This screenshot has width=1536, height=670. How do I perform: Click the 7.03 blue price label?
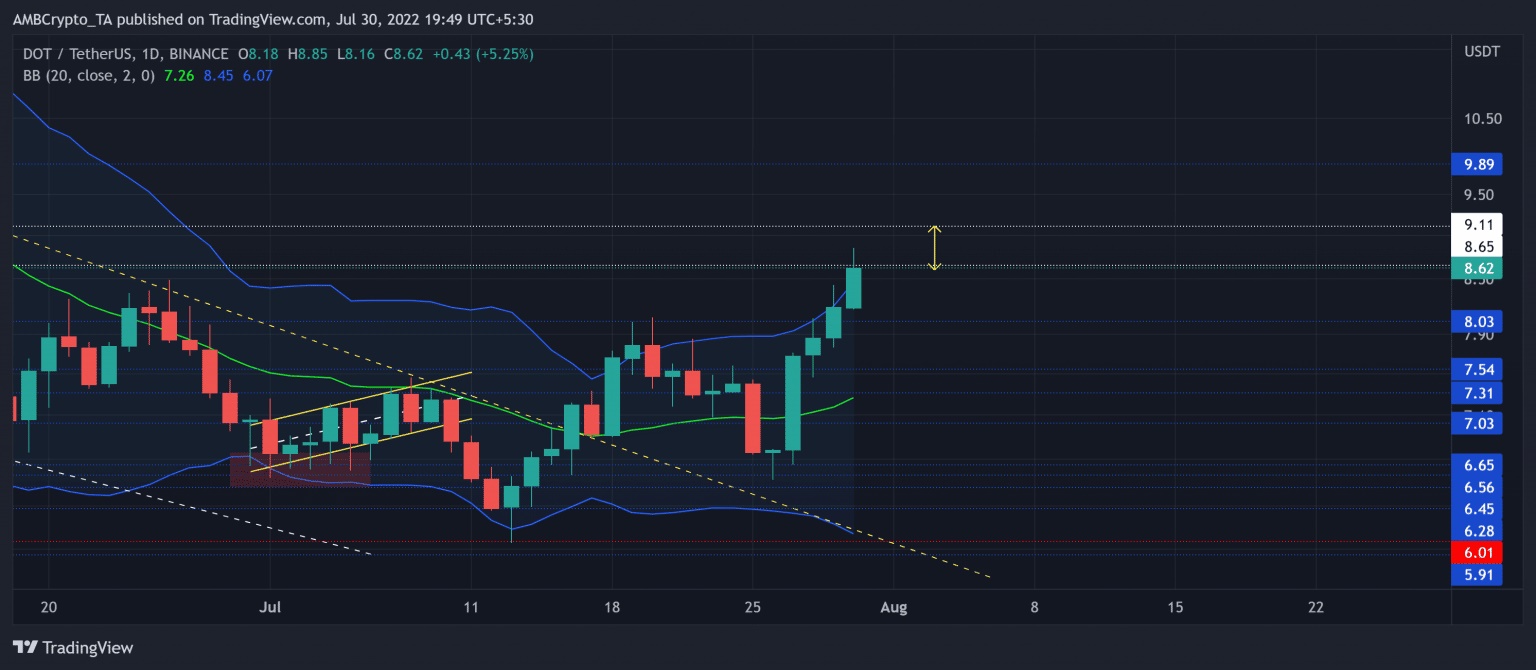click(1476, 425)
